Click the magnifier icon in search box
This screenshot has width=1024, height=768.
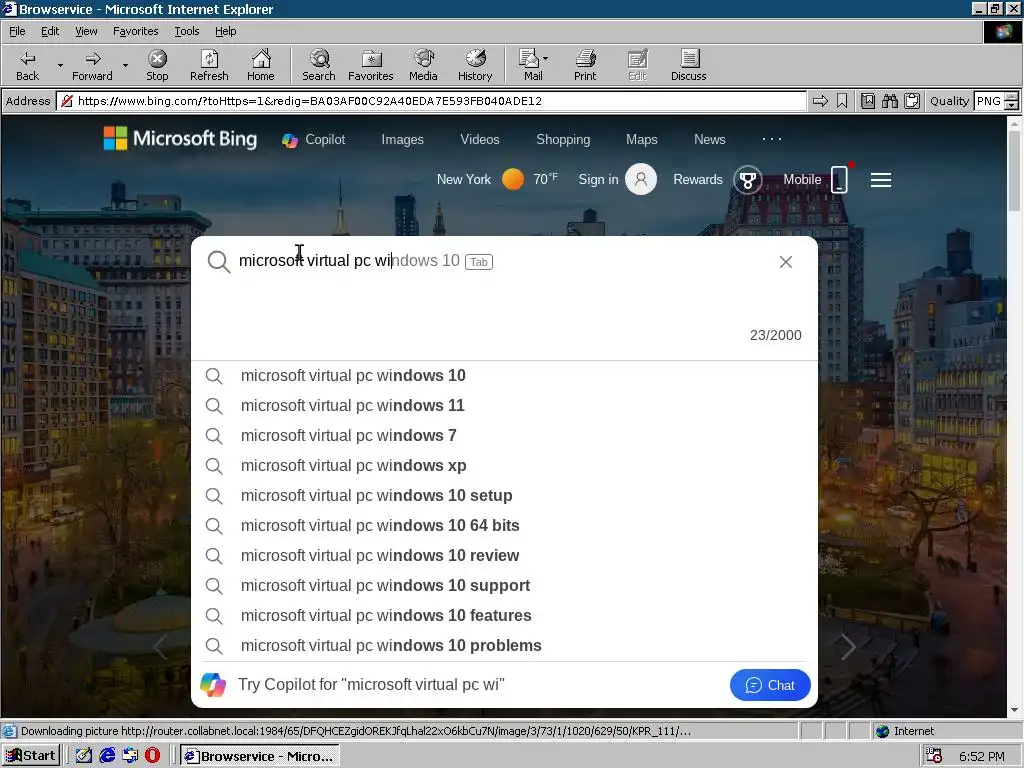[219, 262]
